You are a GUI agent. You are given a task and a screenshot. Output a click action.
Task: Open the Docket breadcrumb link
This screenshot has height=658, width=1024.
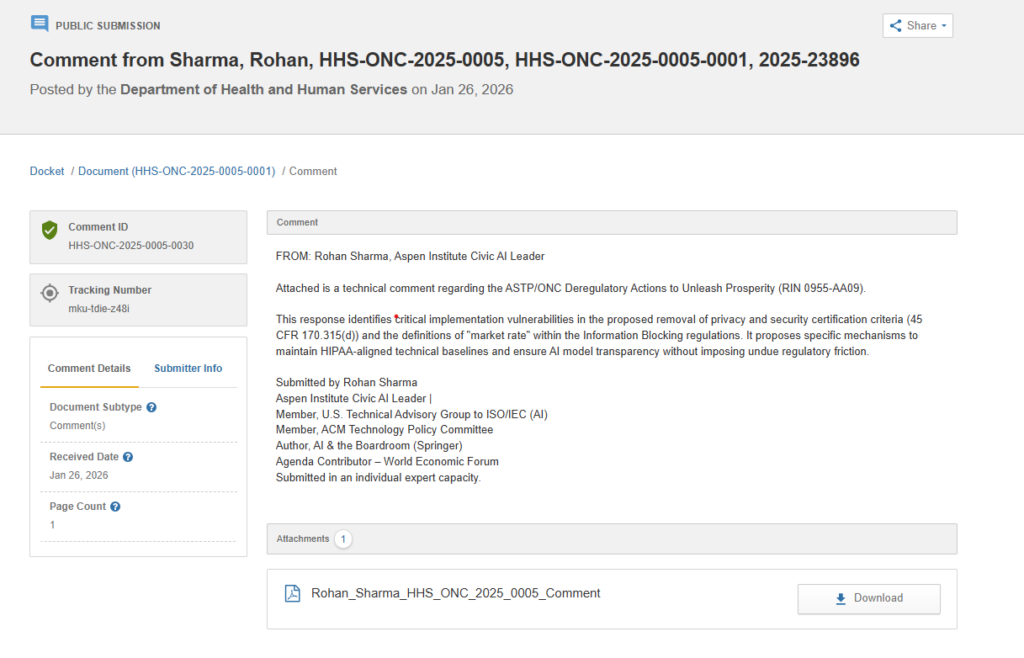[x=46, y=171]
